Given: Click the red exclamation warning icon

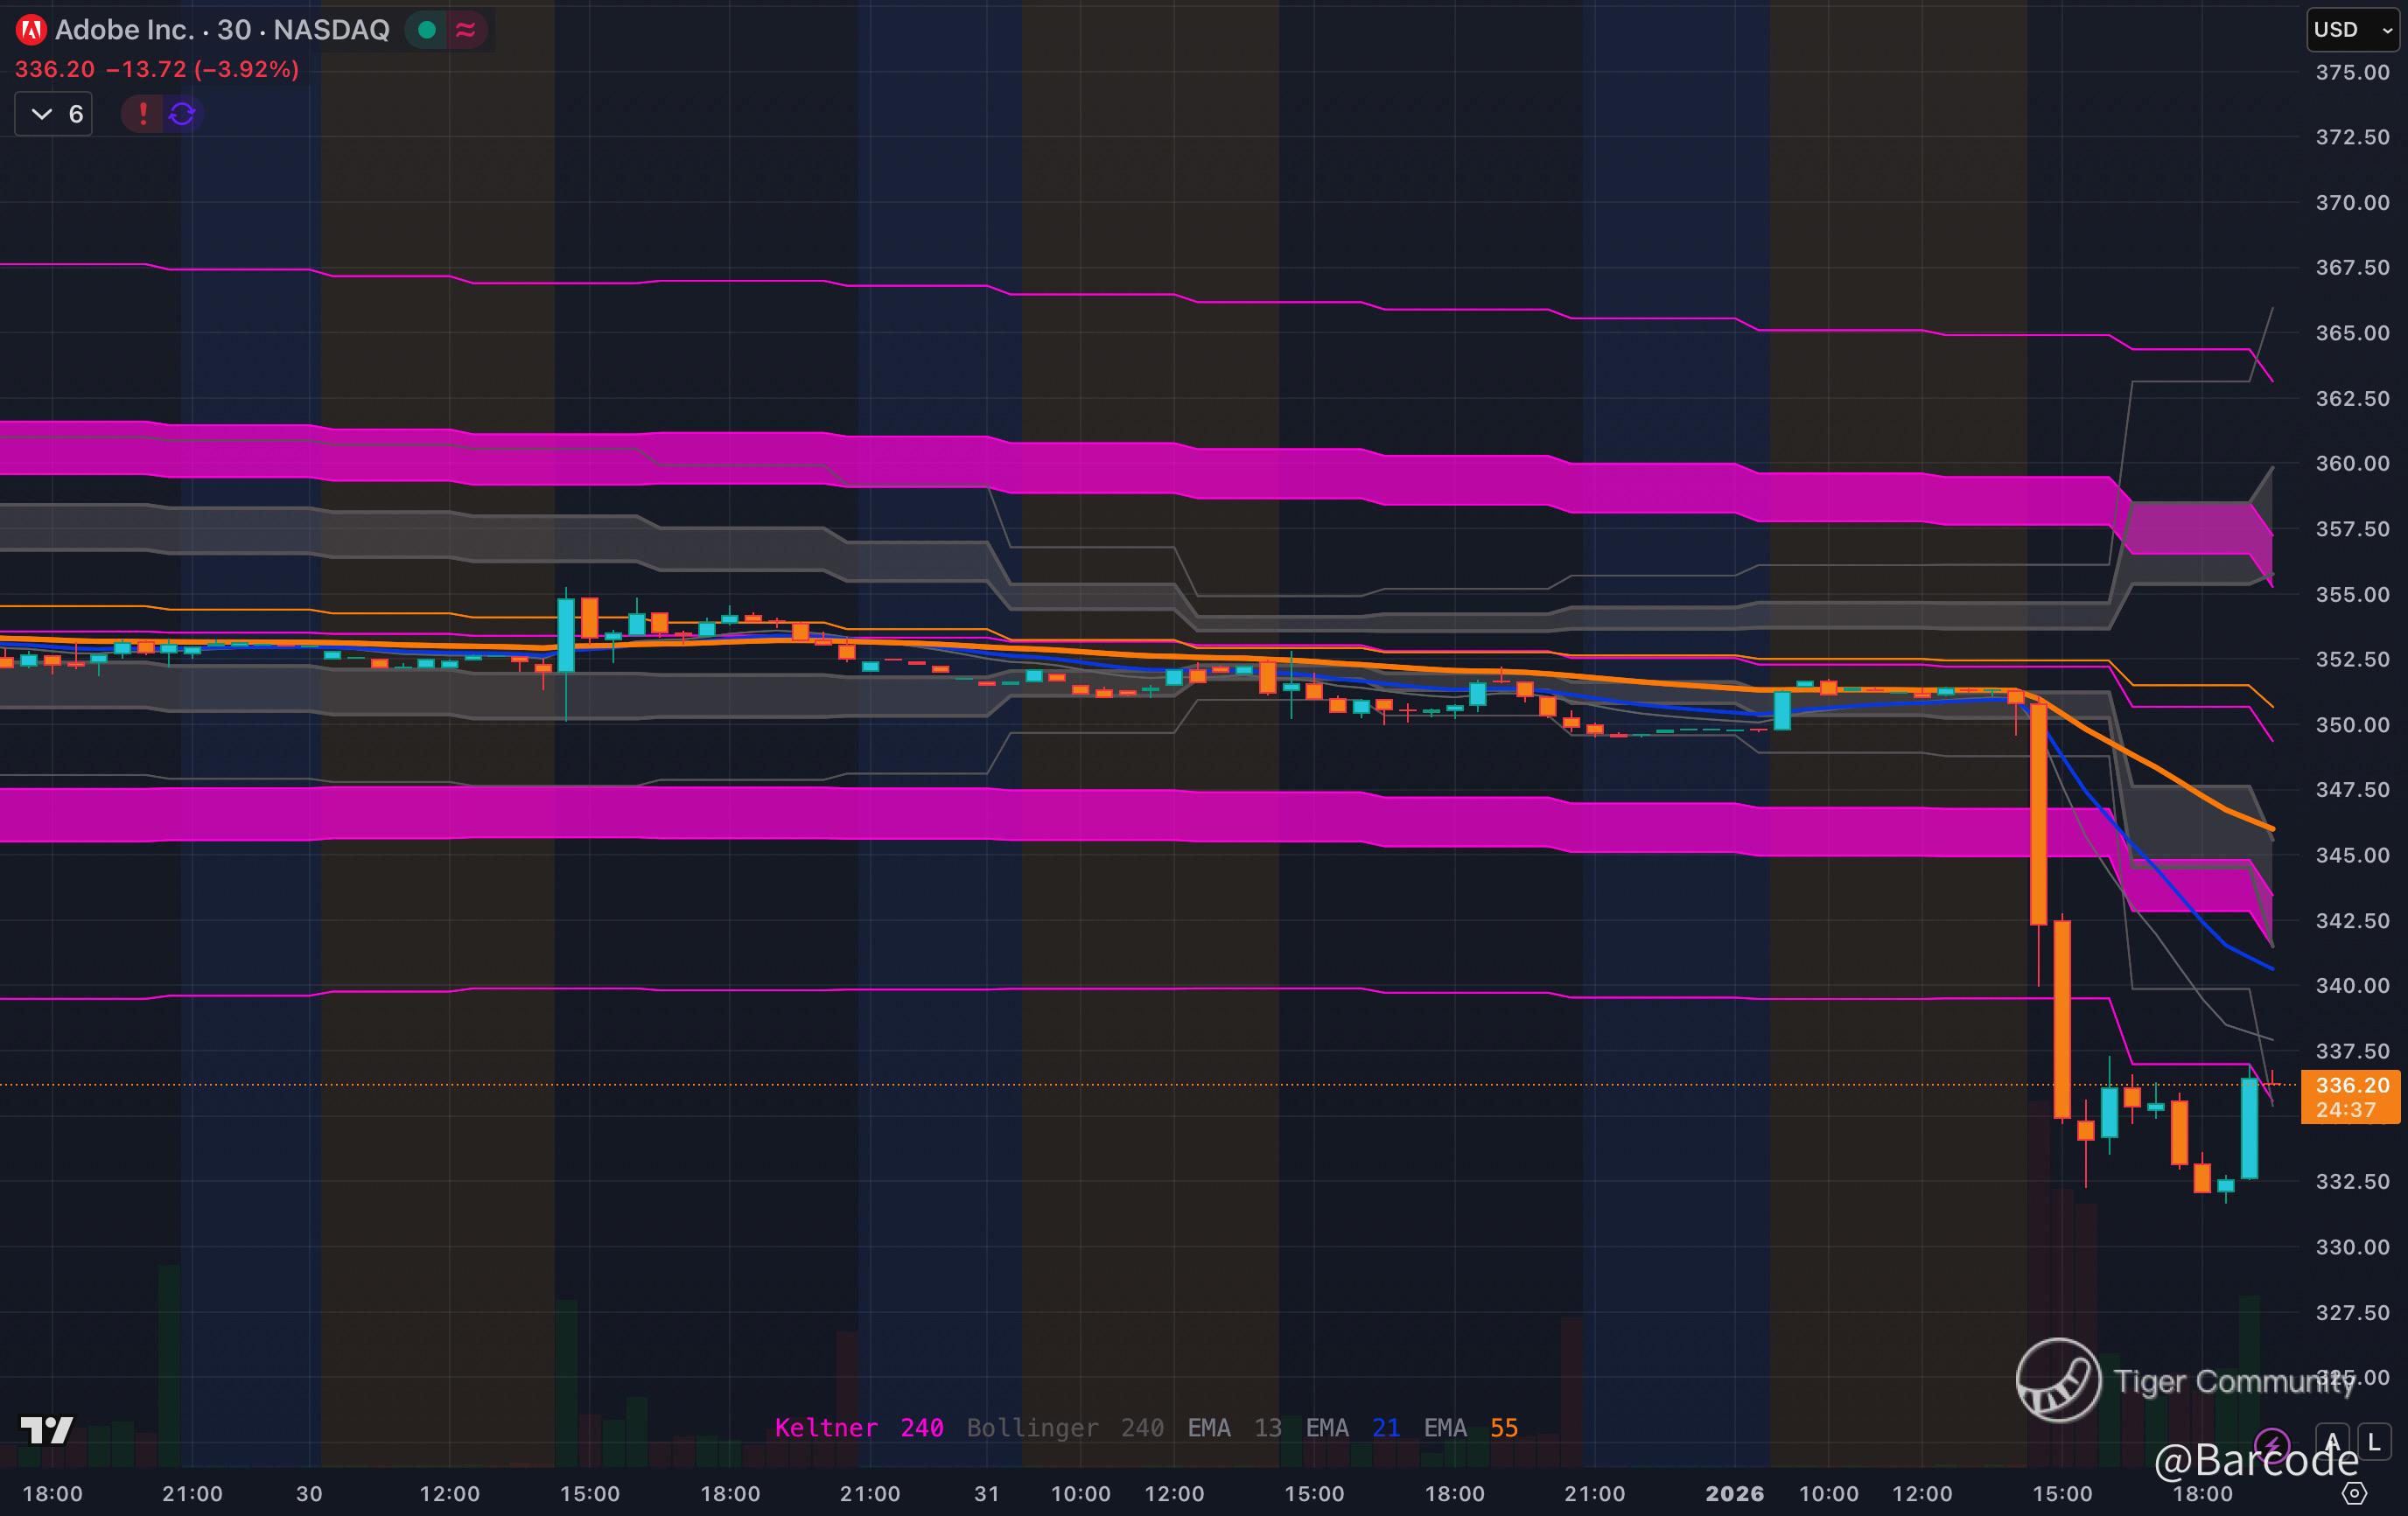Looking at the screenshot, I should (x=143, y=114).
